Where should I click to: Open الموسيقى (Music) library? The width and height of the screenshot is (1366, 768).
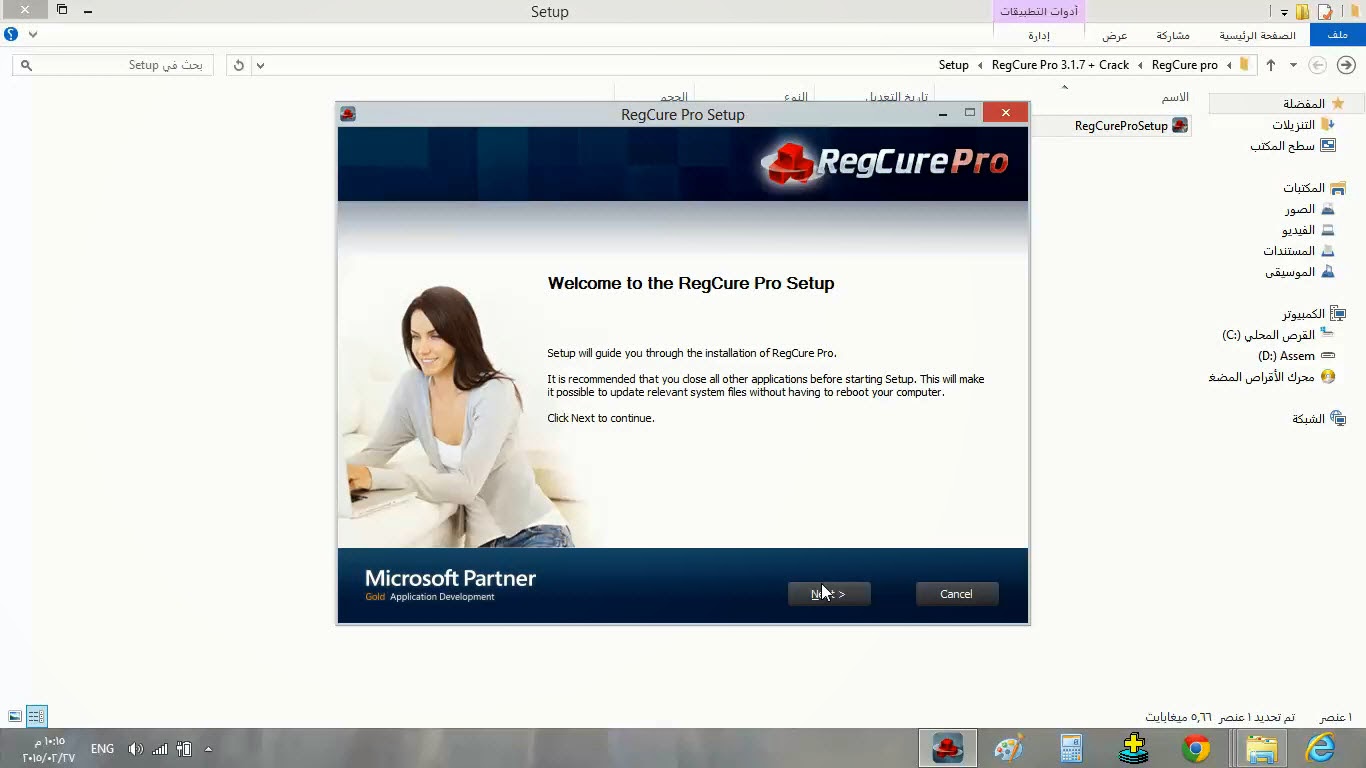tap(1290, 272)
